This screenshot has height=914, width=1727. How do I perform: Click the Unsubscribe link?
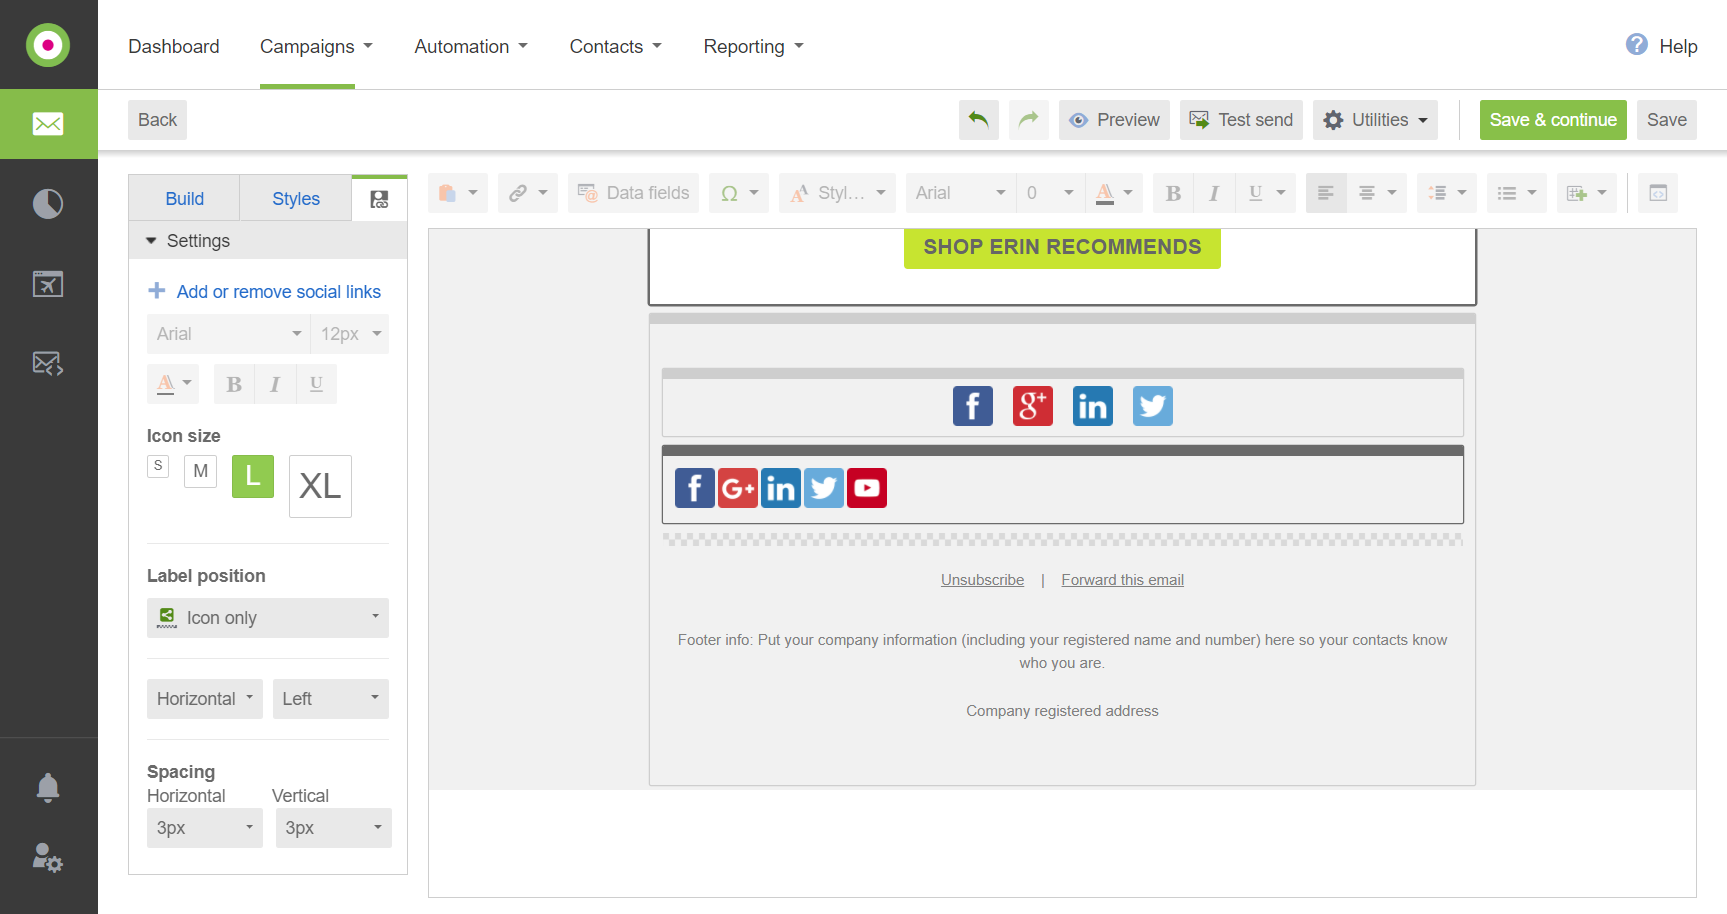(x=982, y=580)
